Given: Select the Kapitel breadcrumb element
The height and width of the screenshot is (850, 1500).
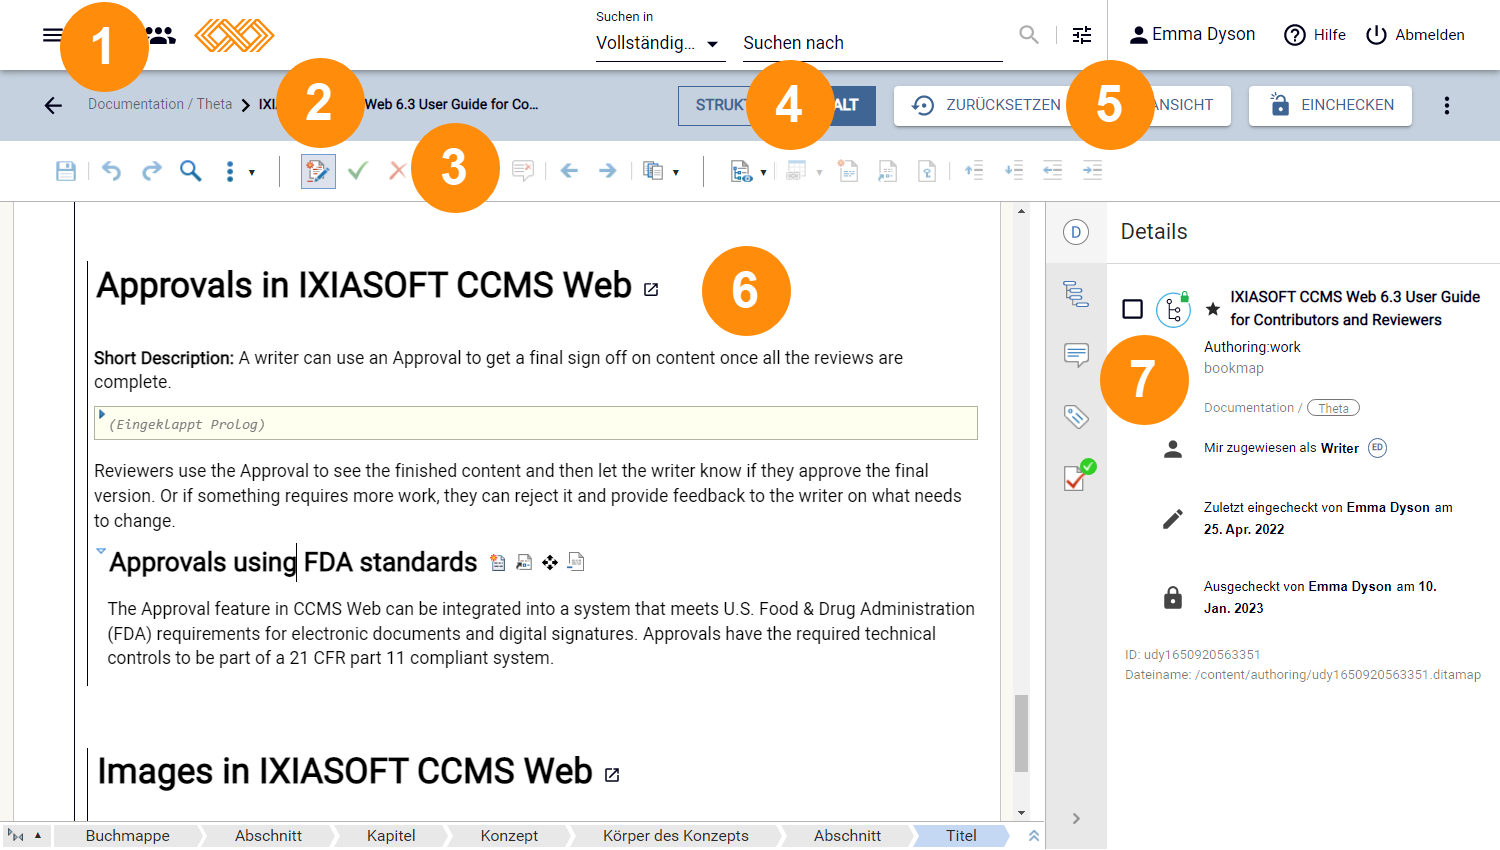Looking at the screenshot, I should [391, 836].
